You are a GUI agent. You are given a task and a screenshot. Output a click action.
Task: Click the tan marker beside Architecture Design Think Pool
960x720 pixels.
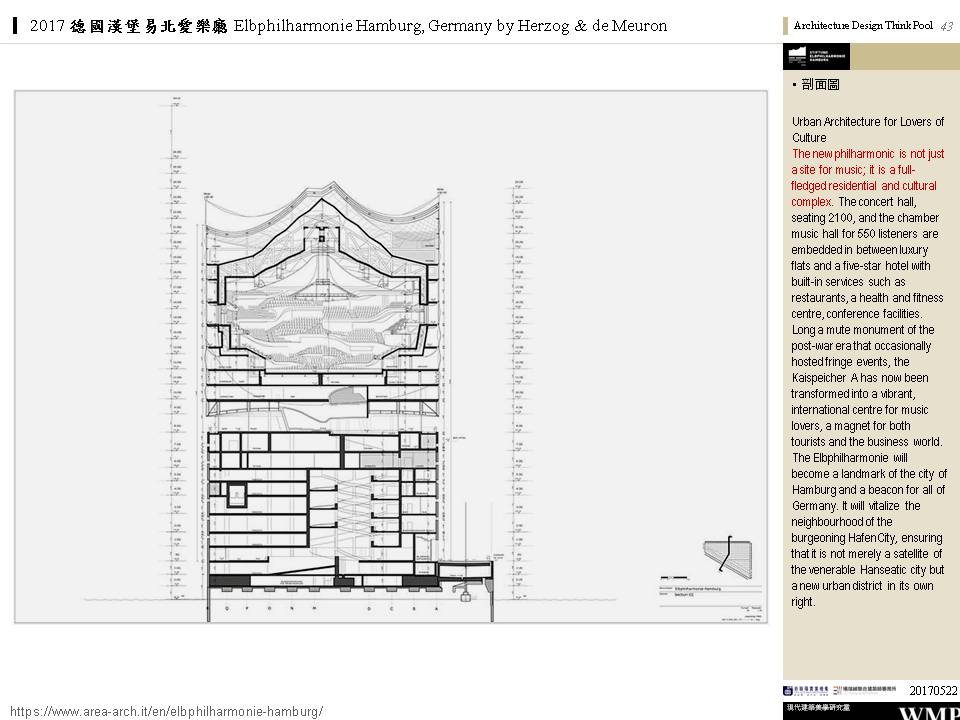(786, 26)
